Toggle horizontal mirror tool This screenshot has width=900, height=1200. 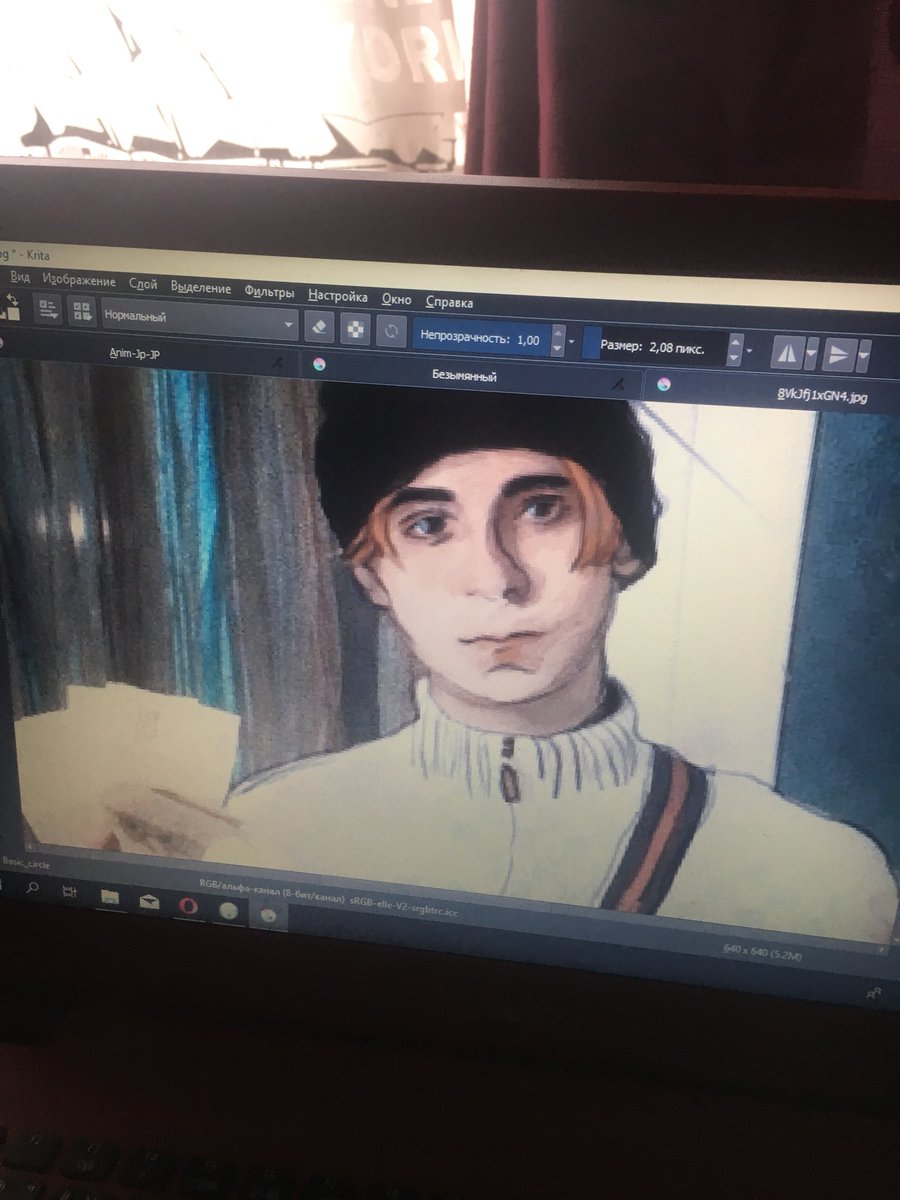point(786,354)
